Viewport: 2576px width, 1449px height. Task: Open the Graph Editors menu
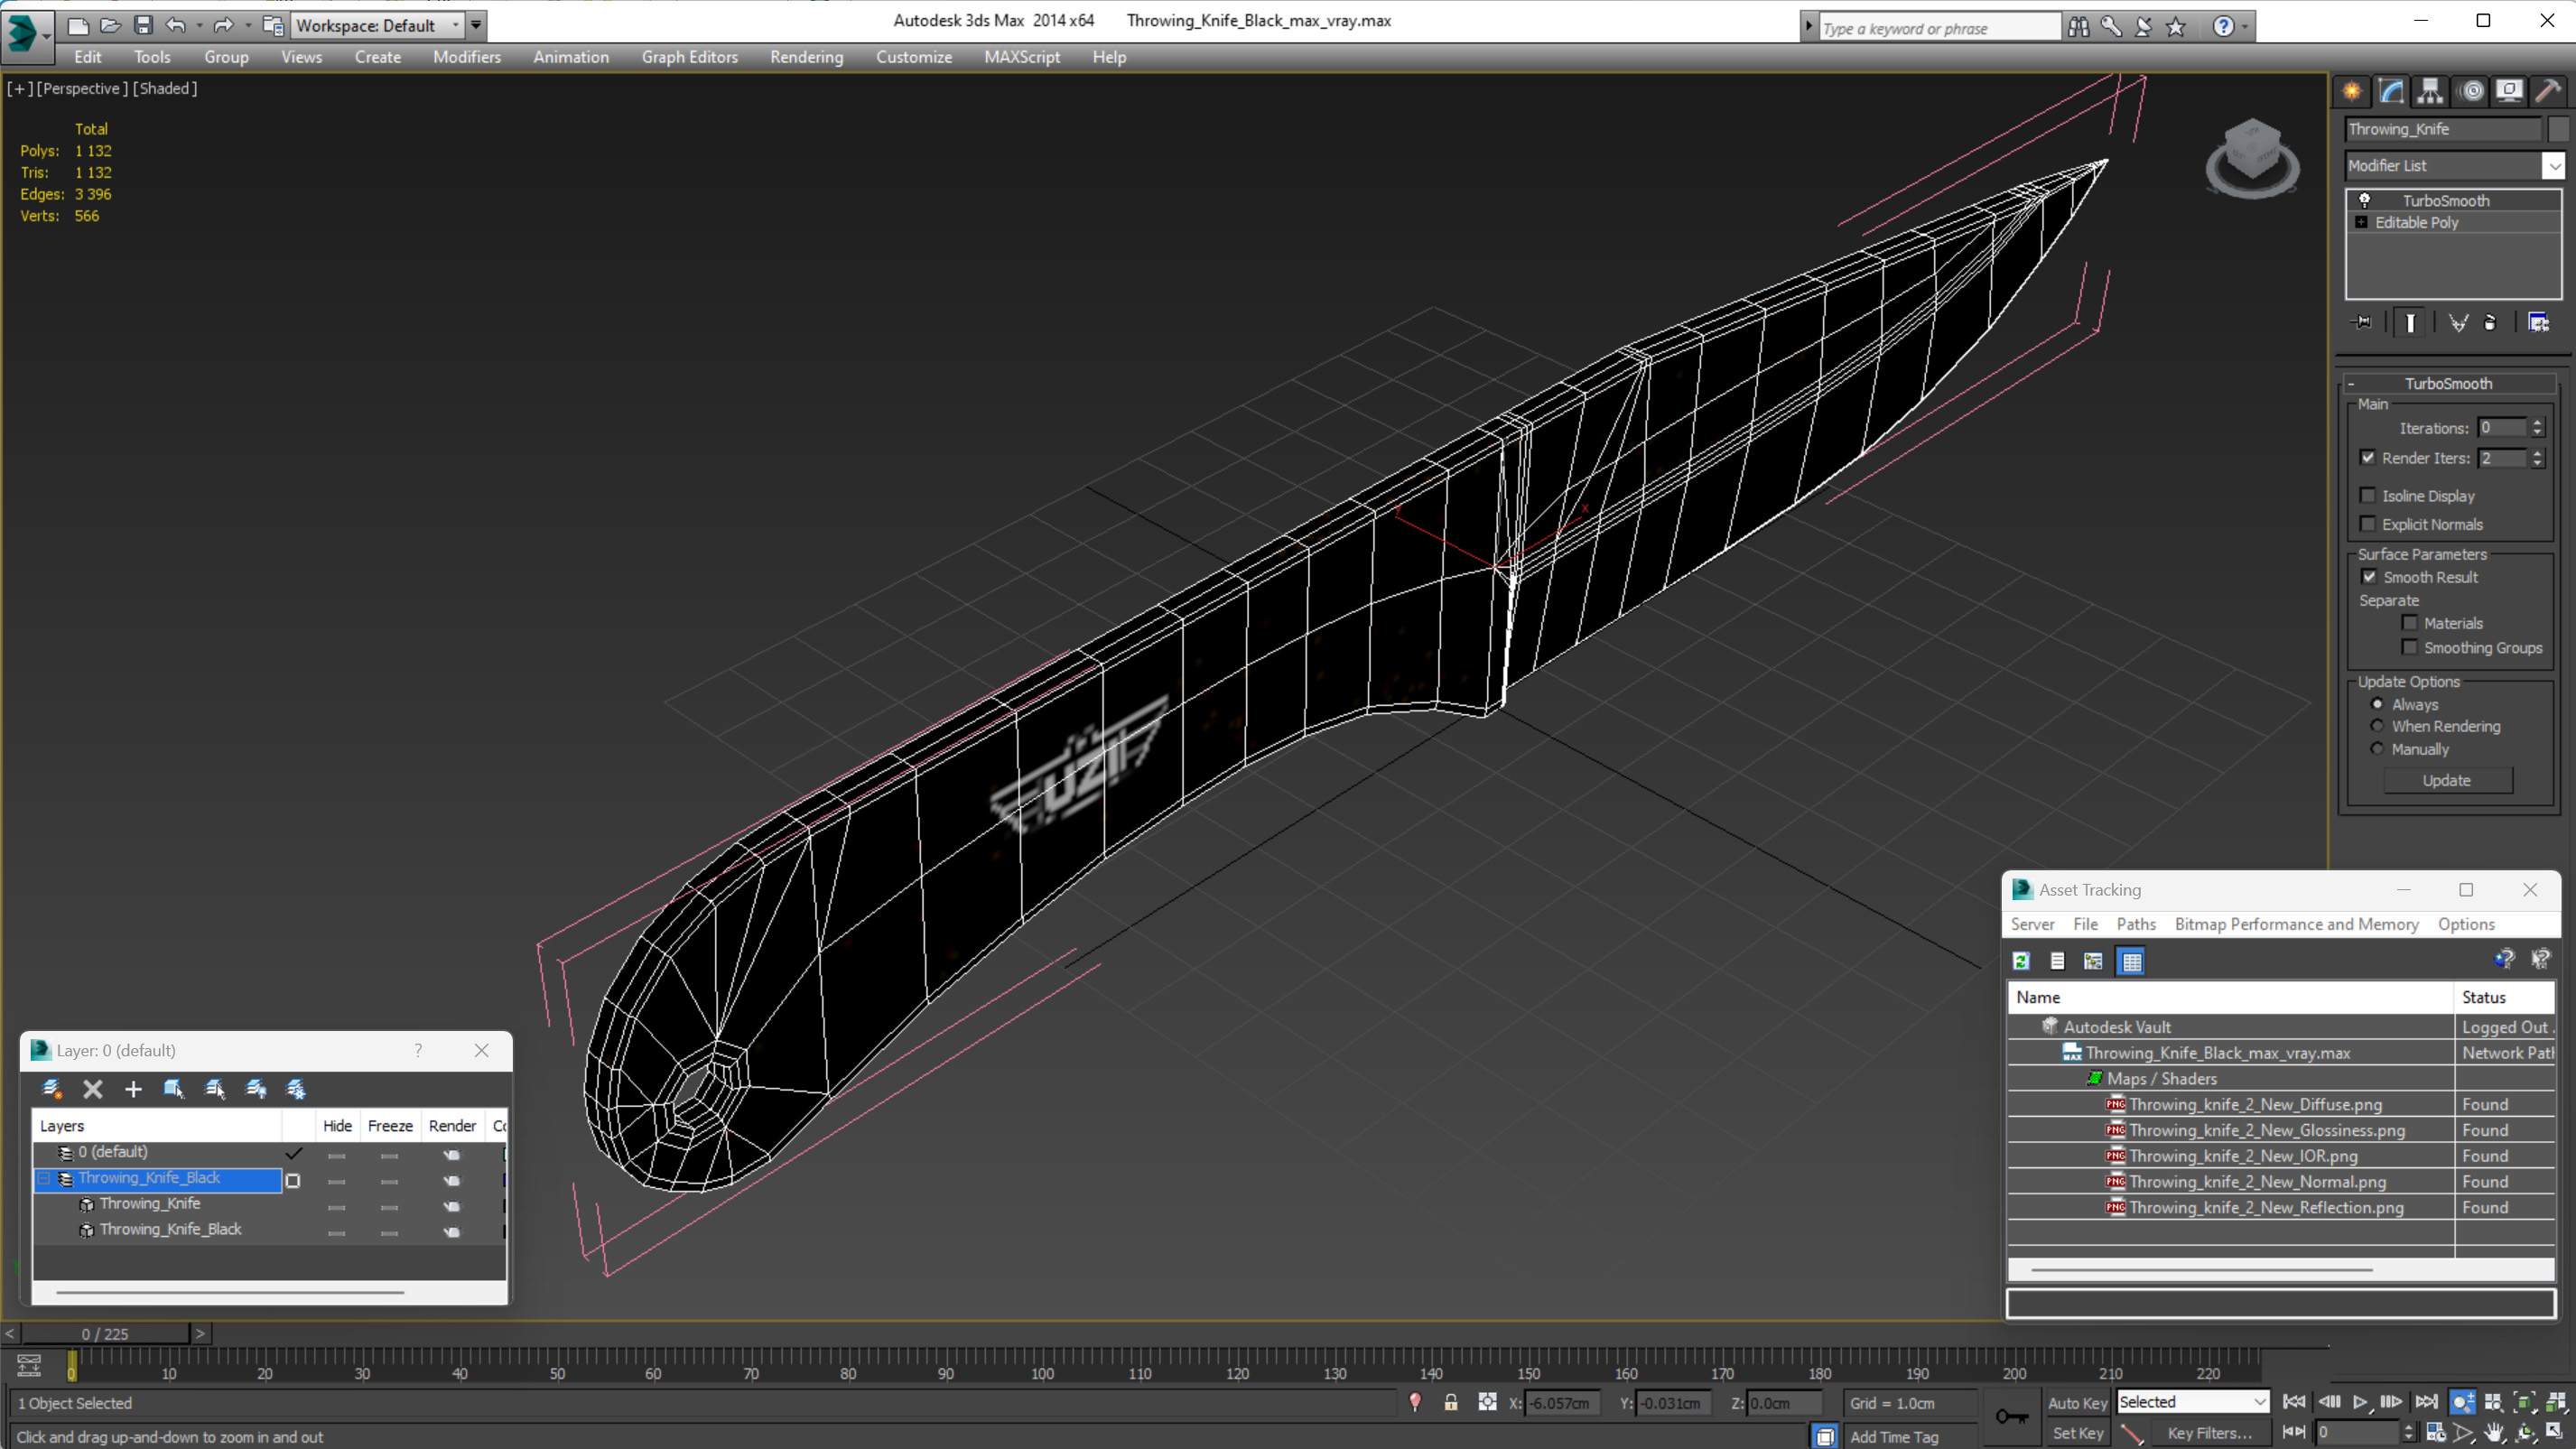689,57
